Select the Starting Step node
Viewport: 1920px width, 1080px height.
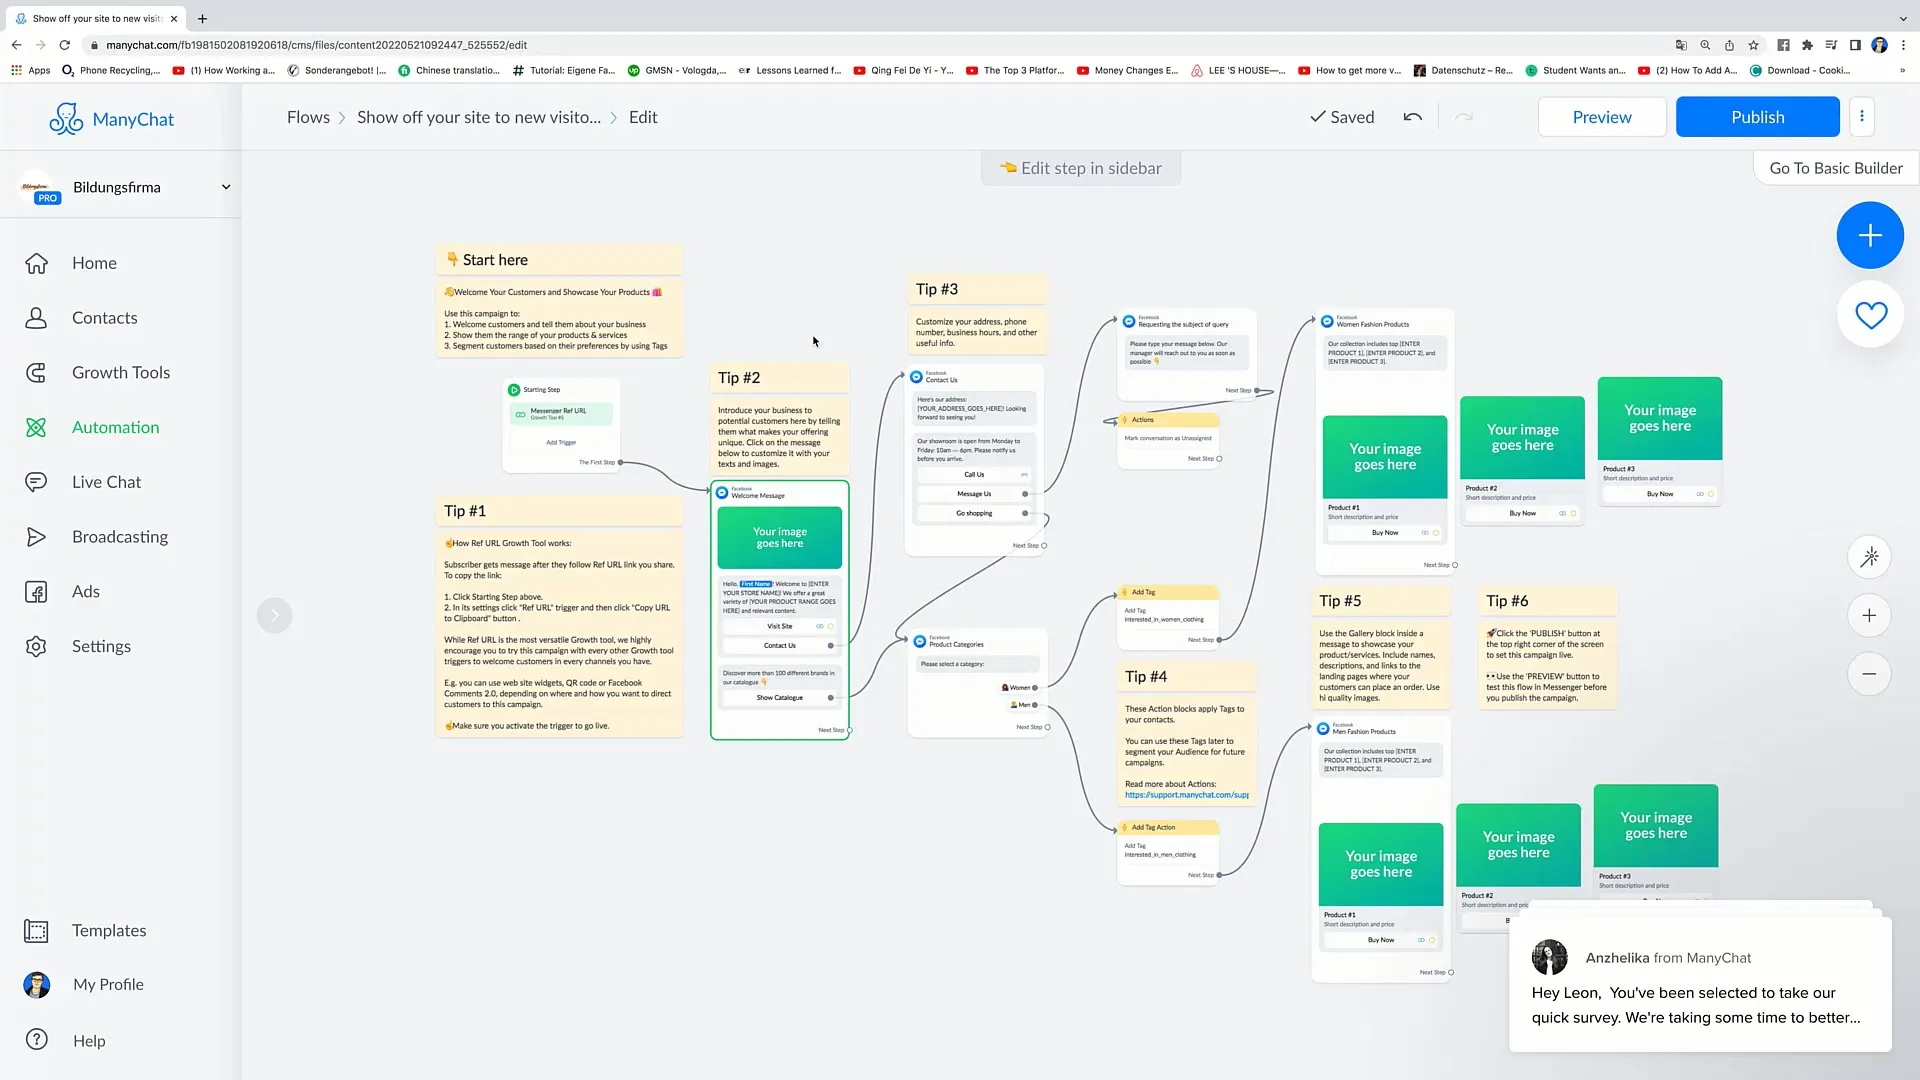tap(561, 424)
